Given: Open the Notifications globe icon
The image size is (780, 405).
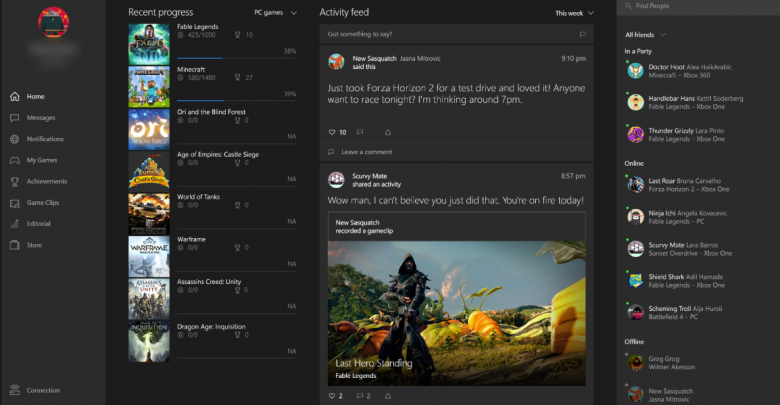Looking at the screenshot, I should click(15, 139).
